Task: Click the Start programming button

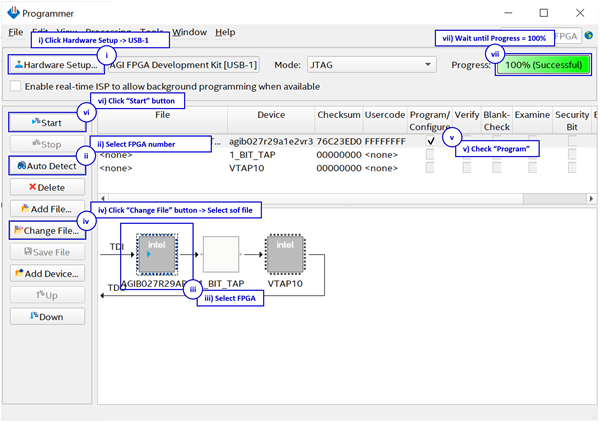Action: 47,122
